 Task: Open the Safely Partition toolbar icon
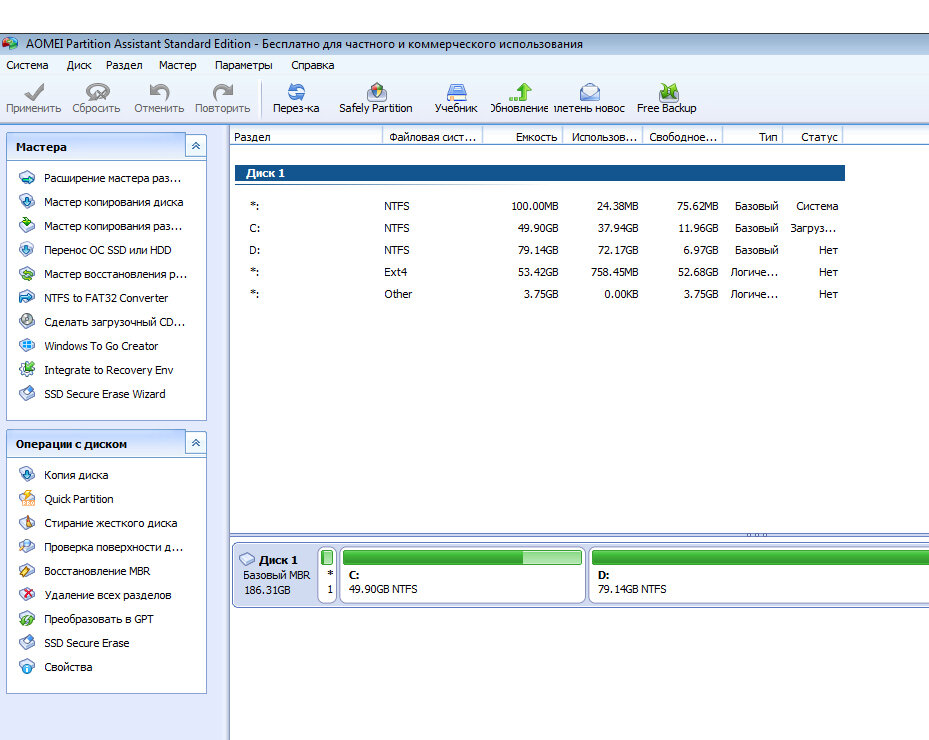point(376,92)
